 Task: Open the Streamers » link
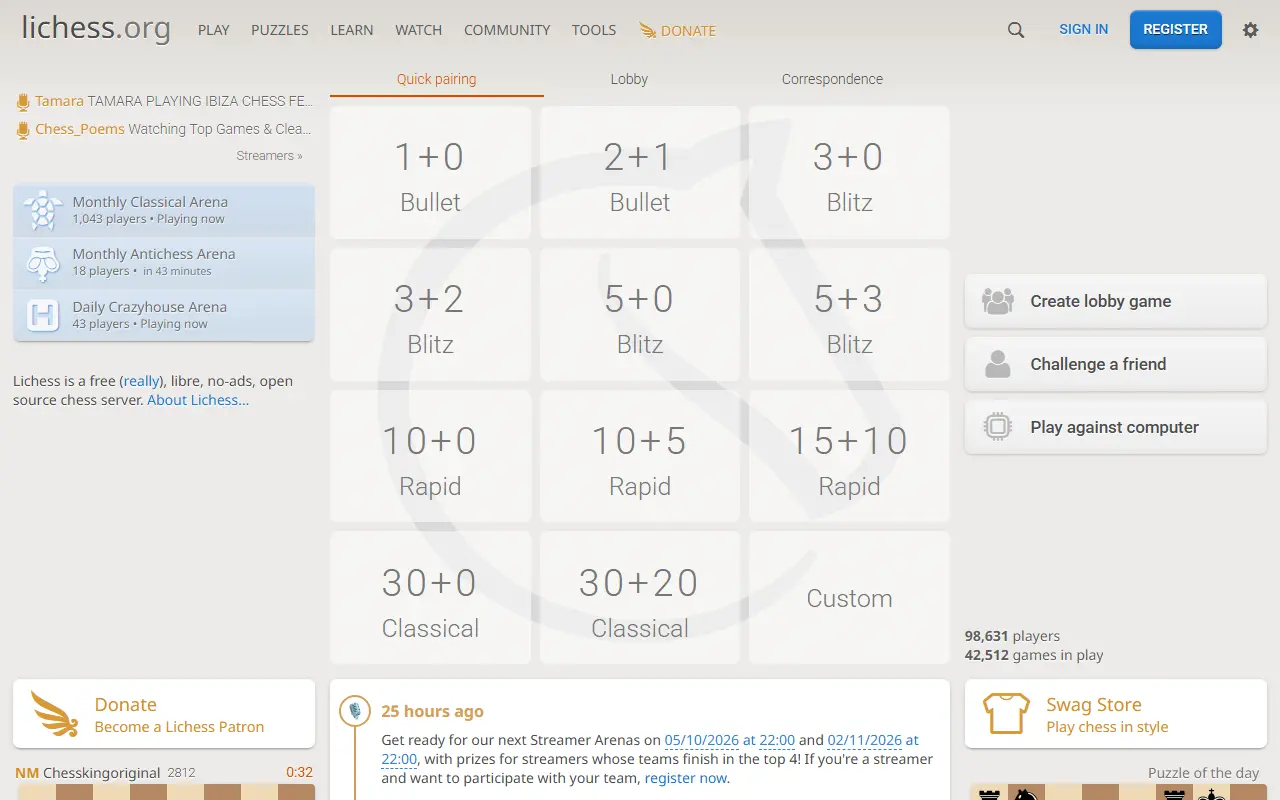[269, 156]
